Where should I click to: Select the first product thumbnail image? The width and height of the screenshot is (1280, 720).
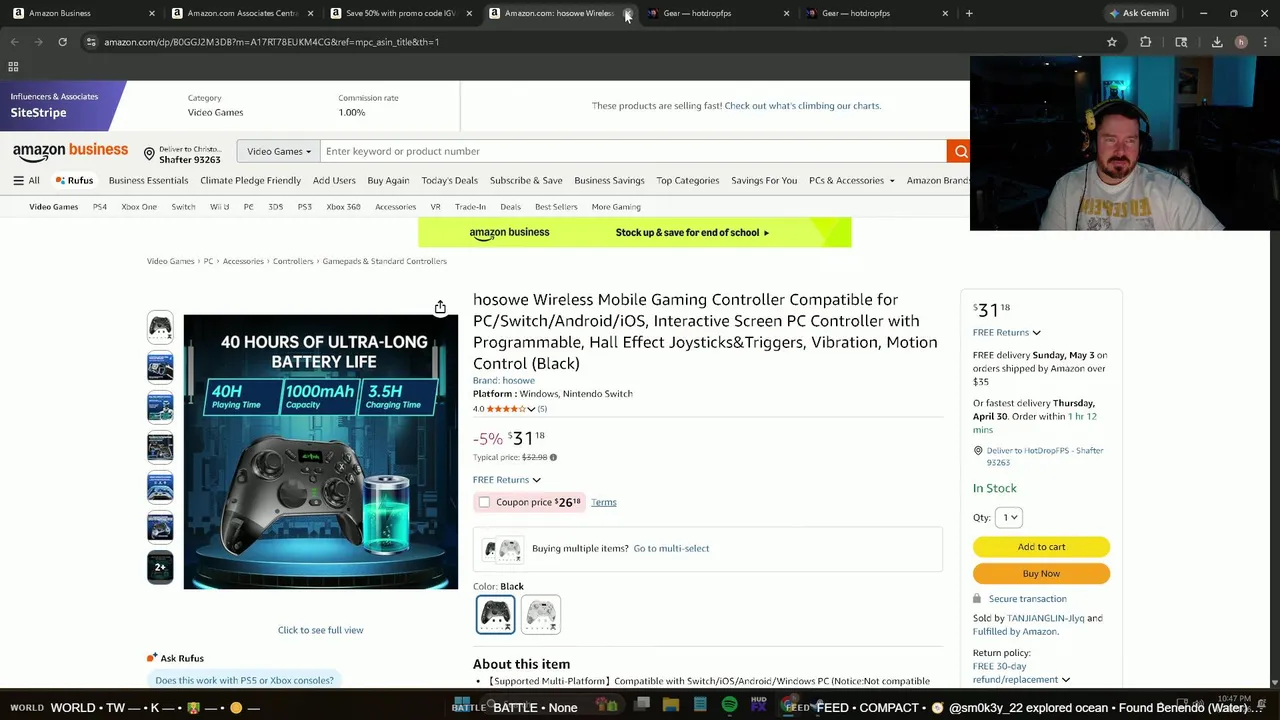[160, 327]
